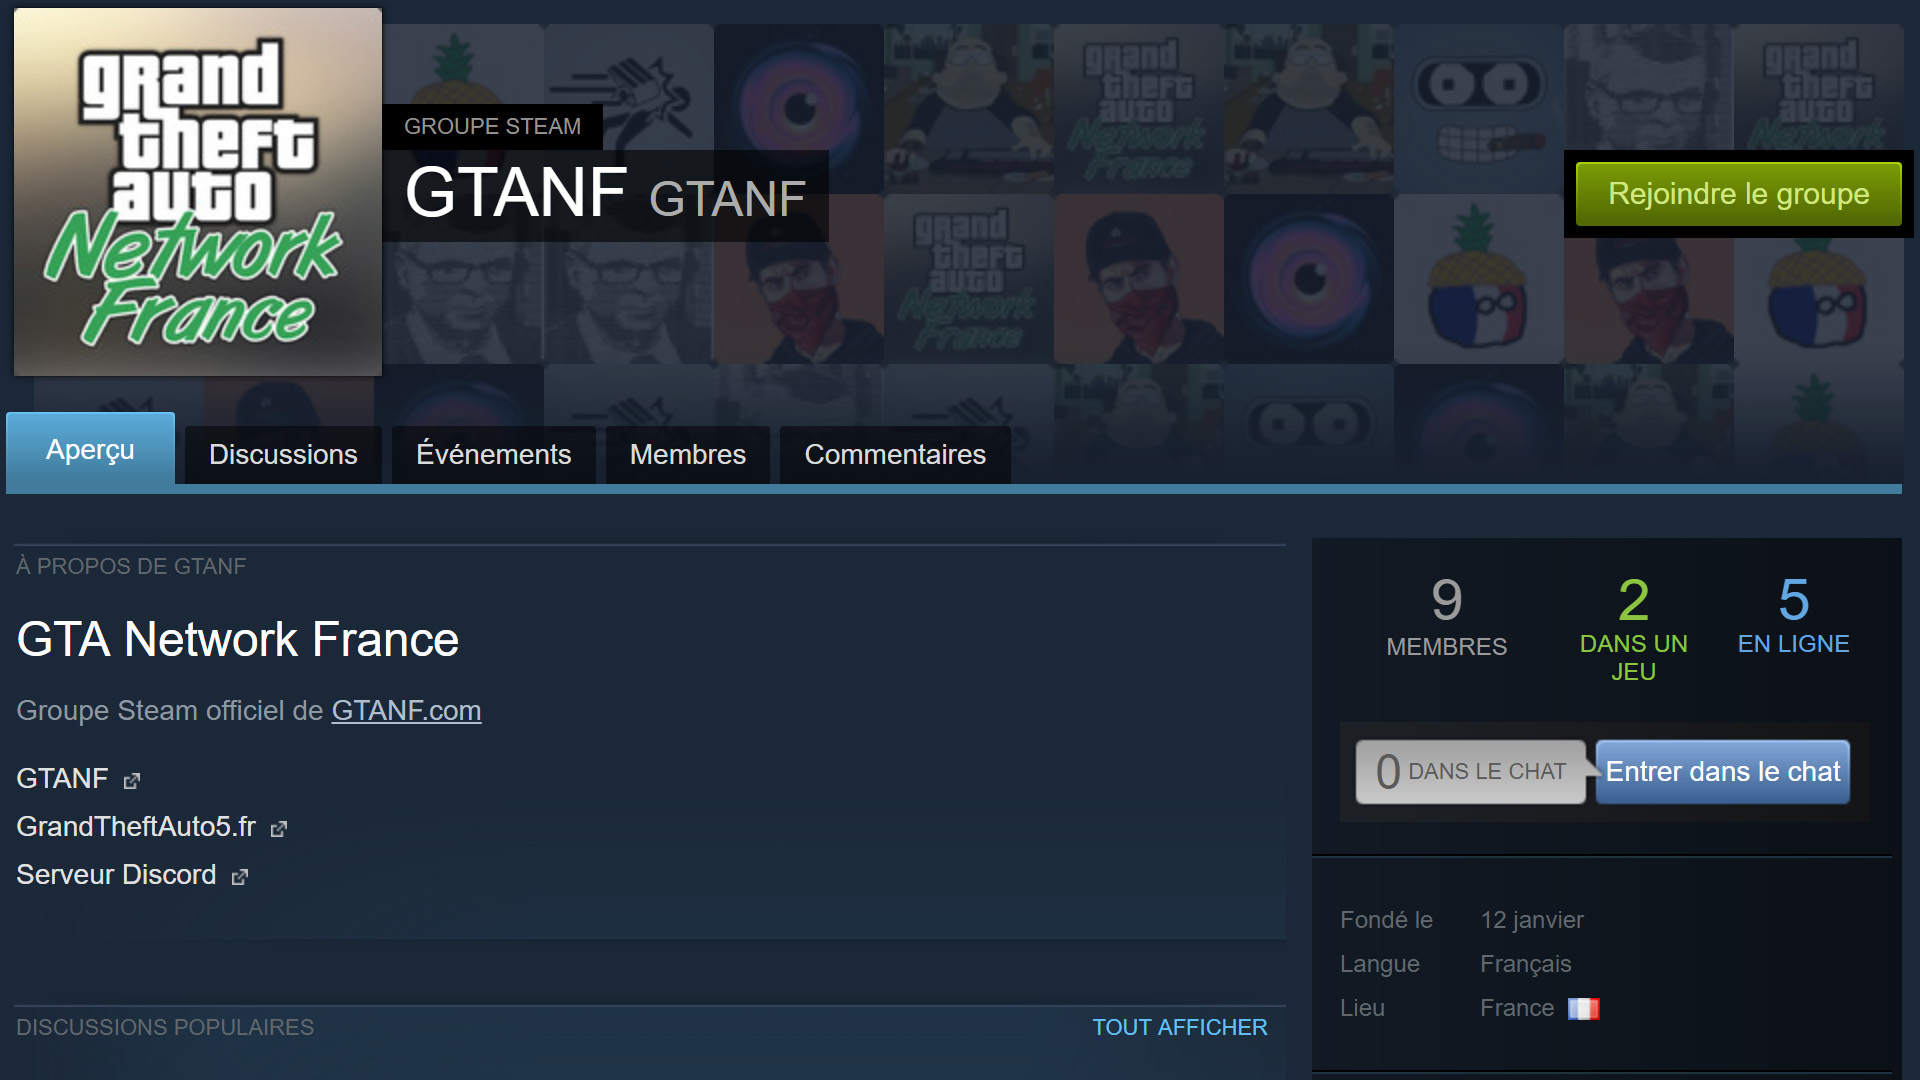
Task: Select the Commentaires tab
Action: point(895,455)
